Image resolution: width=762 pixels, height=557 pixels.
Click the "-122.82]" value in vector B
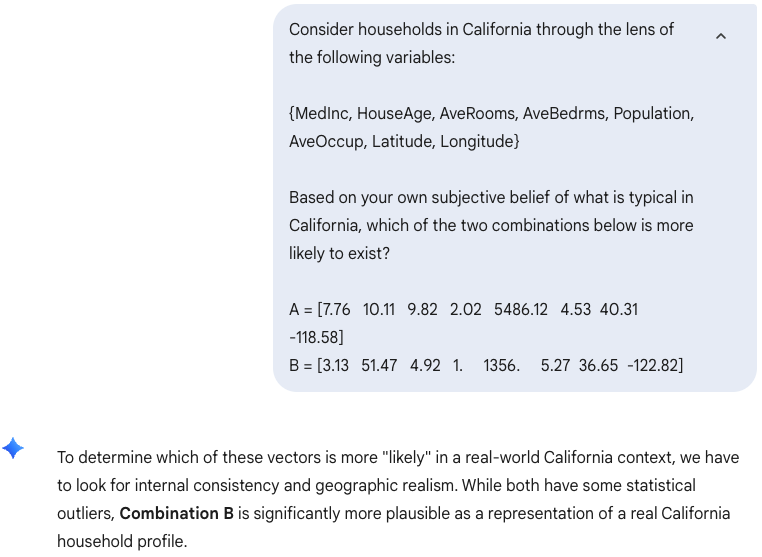click(655, 365)
